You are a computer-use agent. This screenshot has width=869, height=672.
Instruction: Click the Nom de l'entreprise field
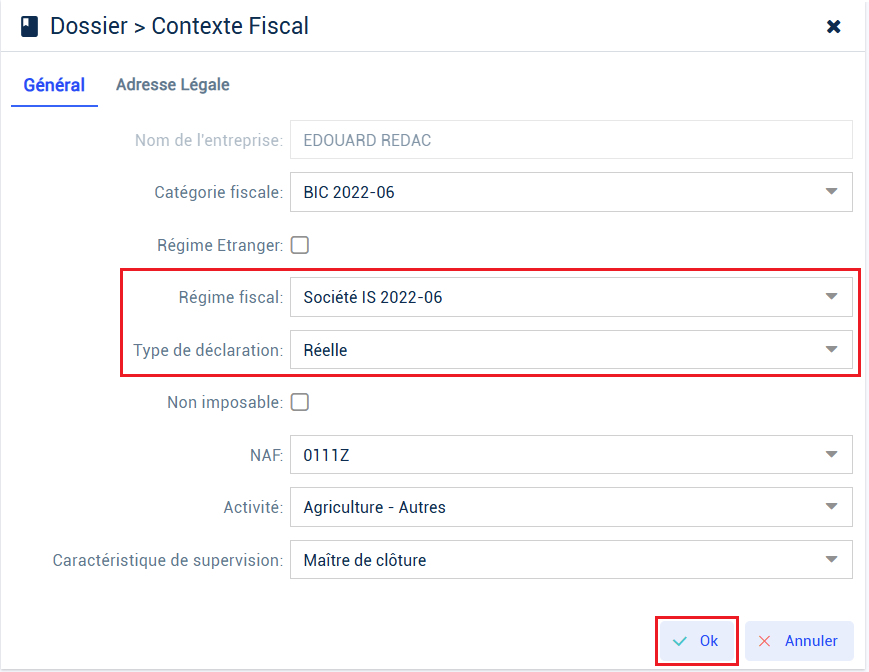coord(571,140)
